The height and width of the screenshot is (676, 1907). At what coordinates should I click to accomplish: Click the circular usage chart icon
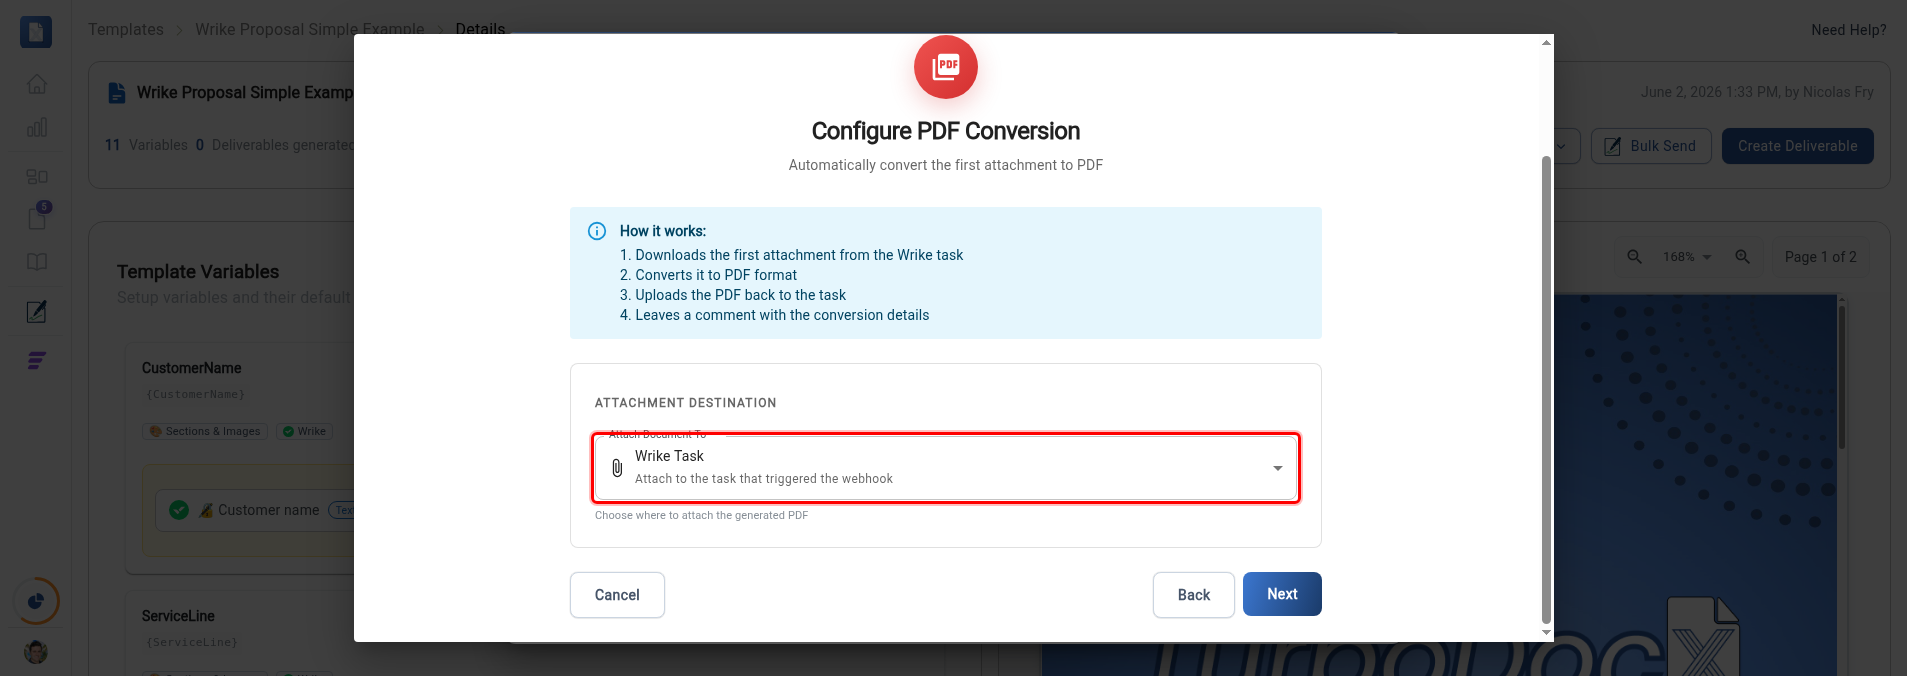pos(36,601)
